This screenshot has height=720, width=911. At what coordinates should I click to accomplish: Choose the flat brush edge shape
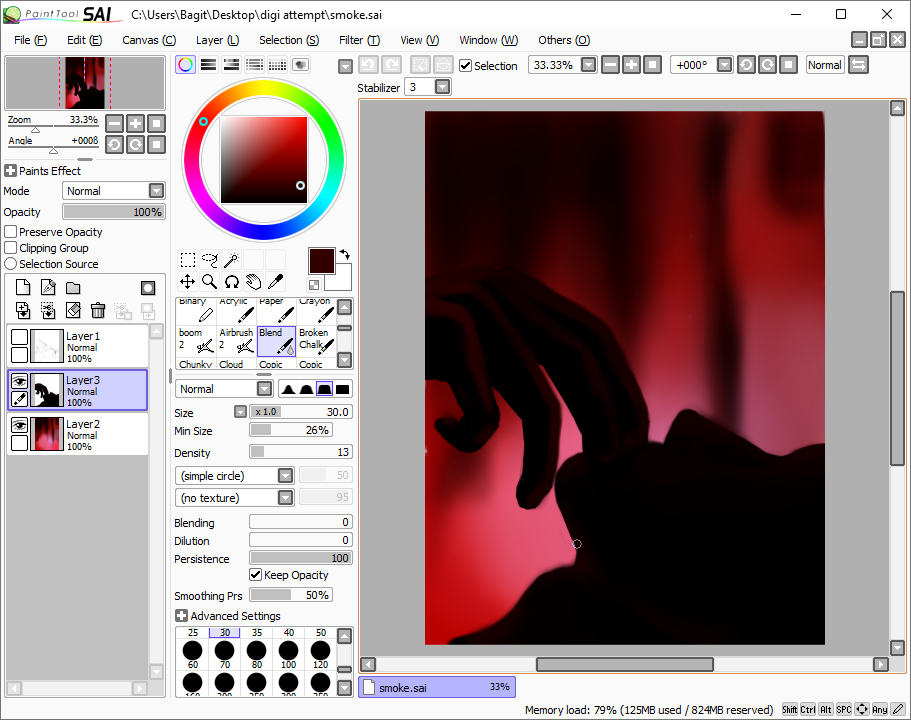coord(342,389)
